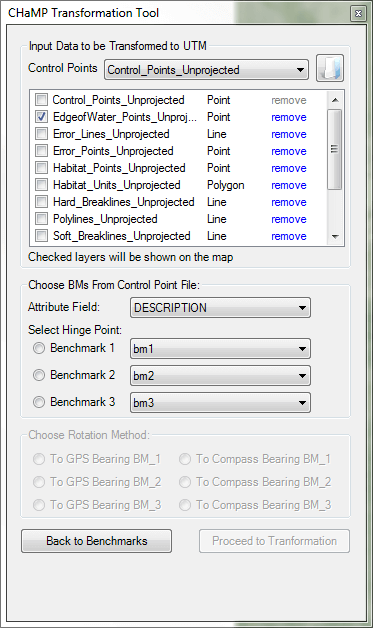Click remove for Soft_Breaklines_Unprojected
Viewport: 373px width, 628px height.
[x=288, y=236]
